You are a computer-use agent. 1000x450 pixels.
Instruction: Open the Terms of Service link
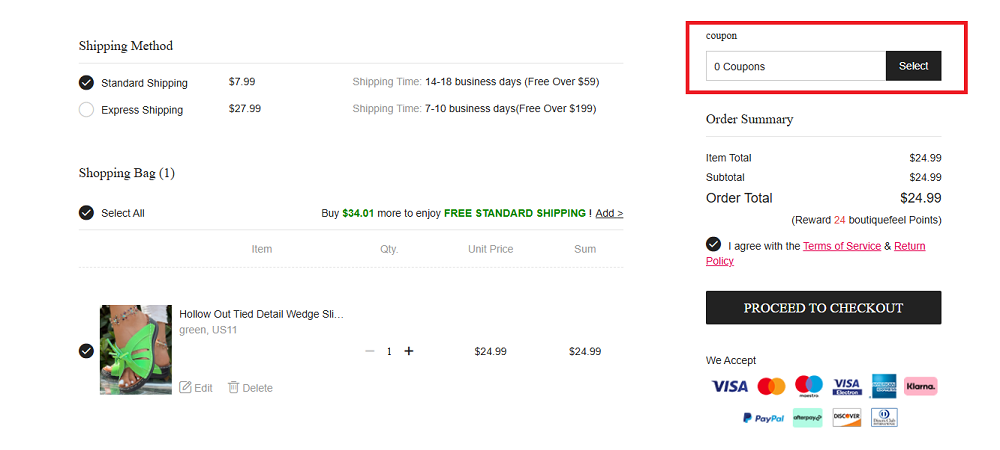[x=842, y=246]
